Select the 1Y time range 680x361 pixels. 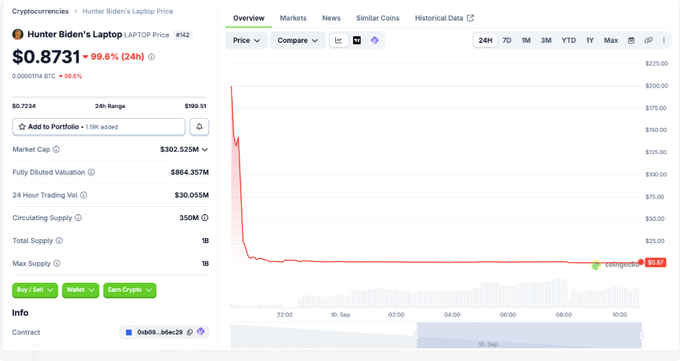pos(590,40)
